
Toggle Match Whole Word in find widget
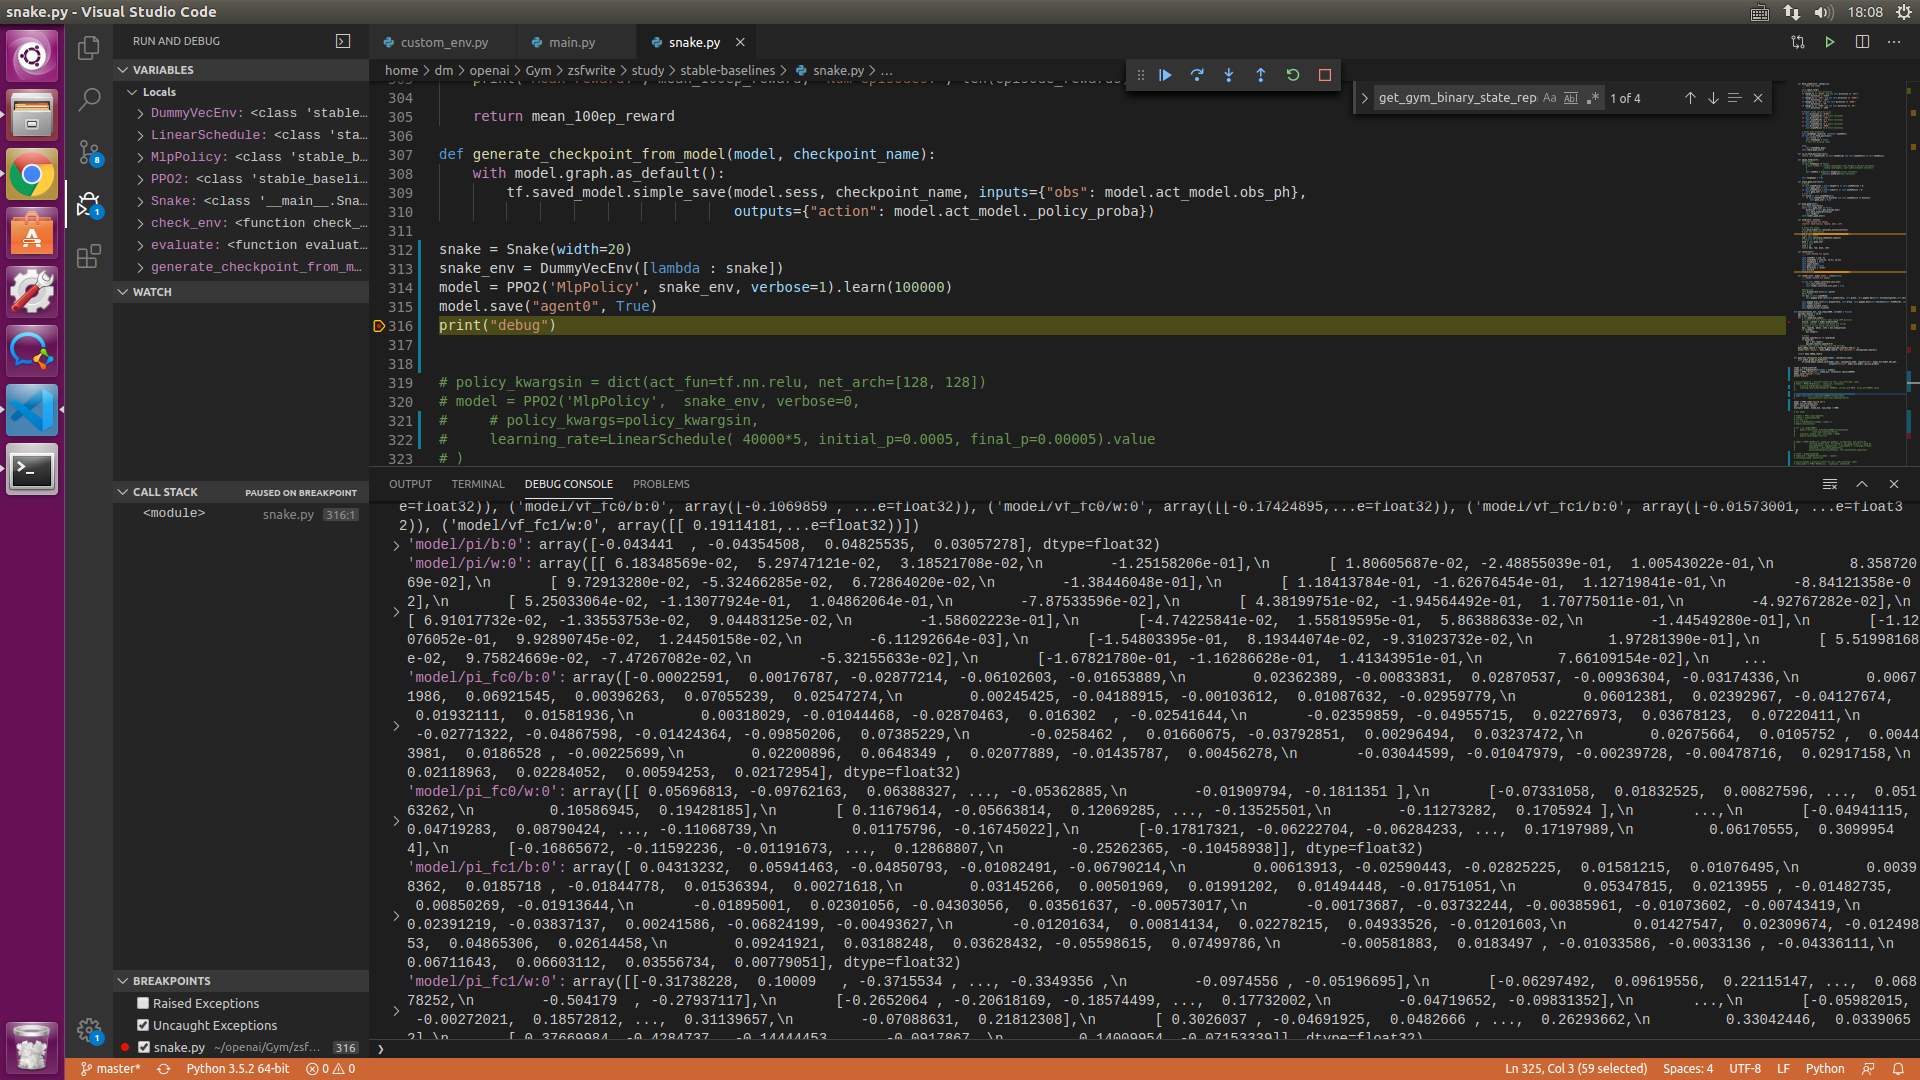tap(1571, 98)
